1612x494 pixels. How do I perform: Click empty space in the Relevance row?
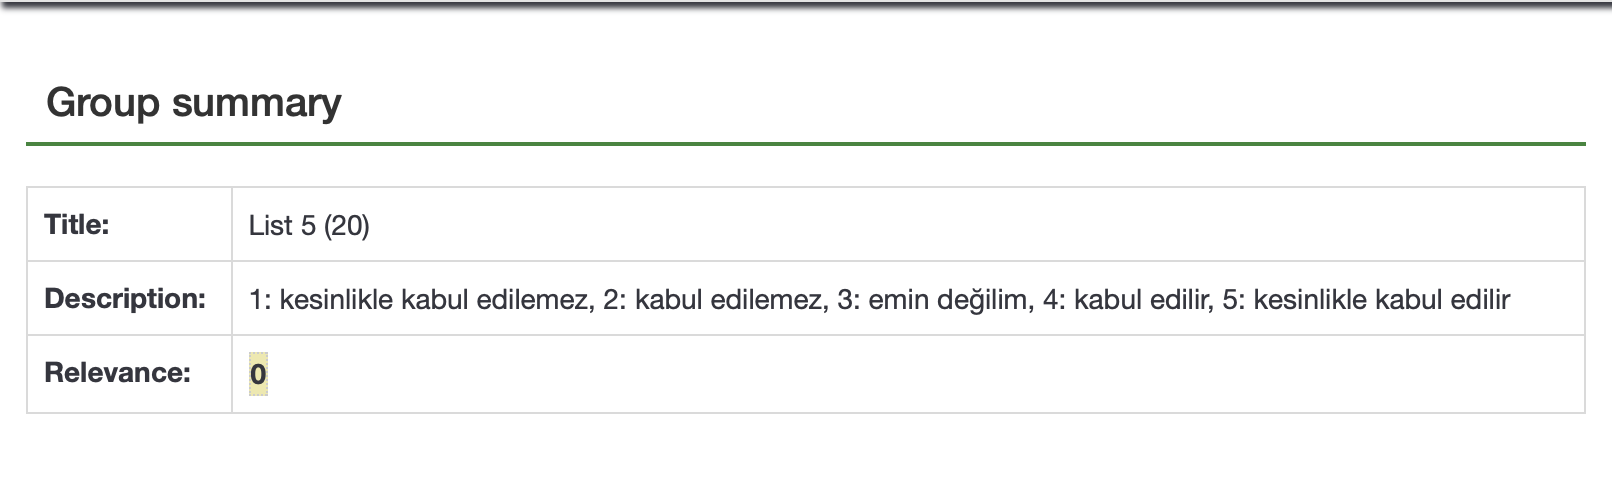click(900, 374)
